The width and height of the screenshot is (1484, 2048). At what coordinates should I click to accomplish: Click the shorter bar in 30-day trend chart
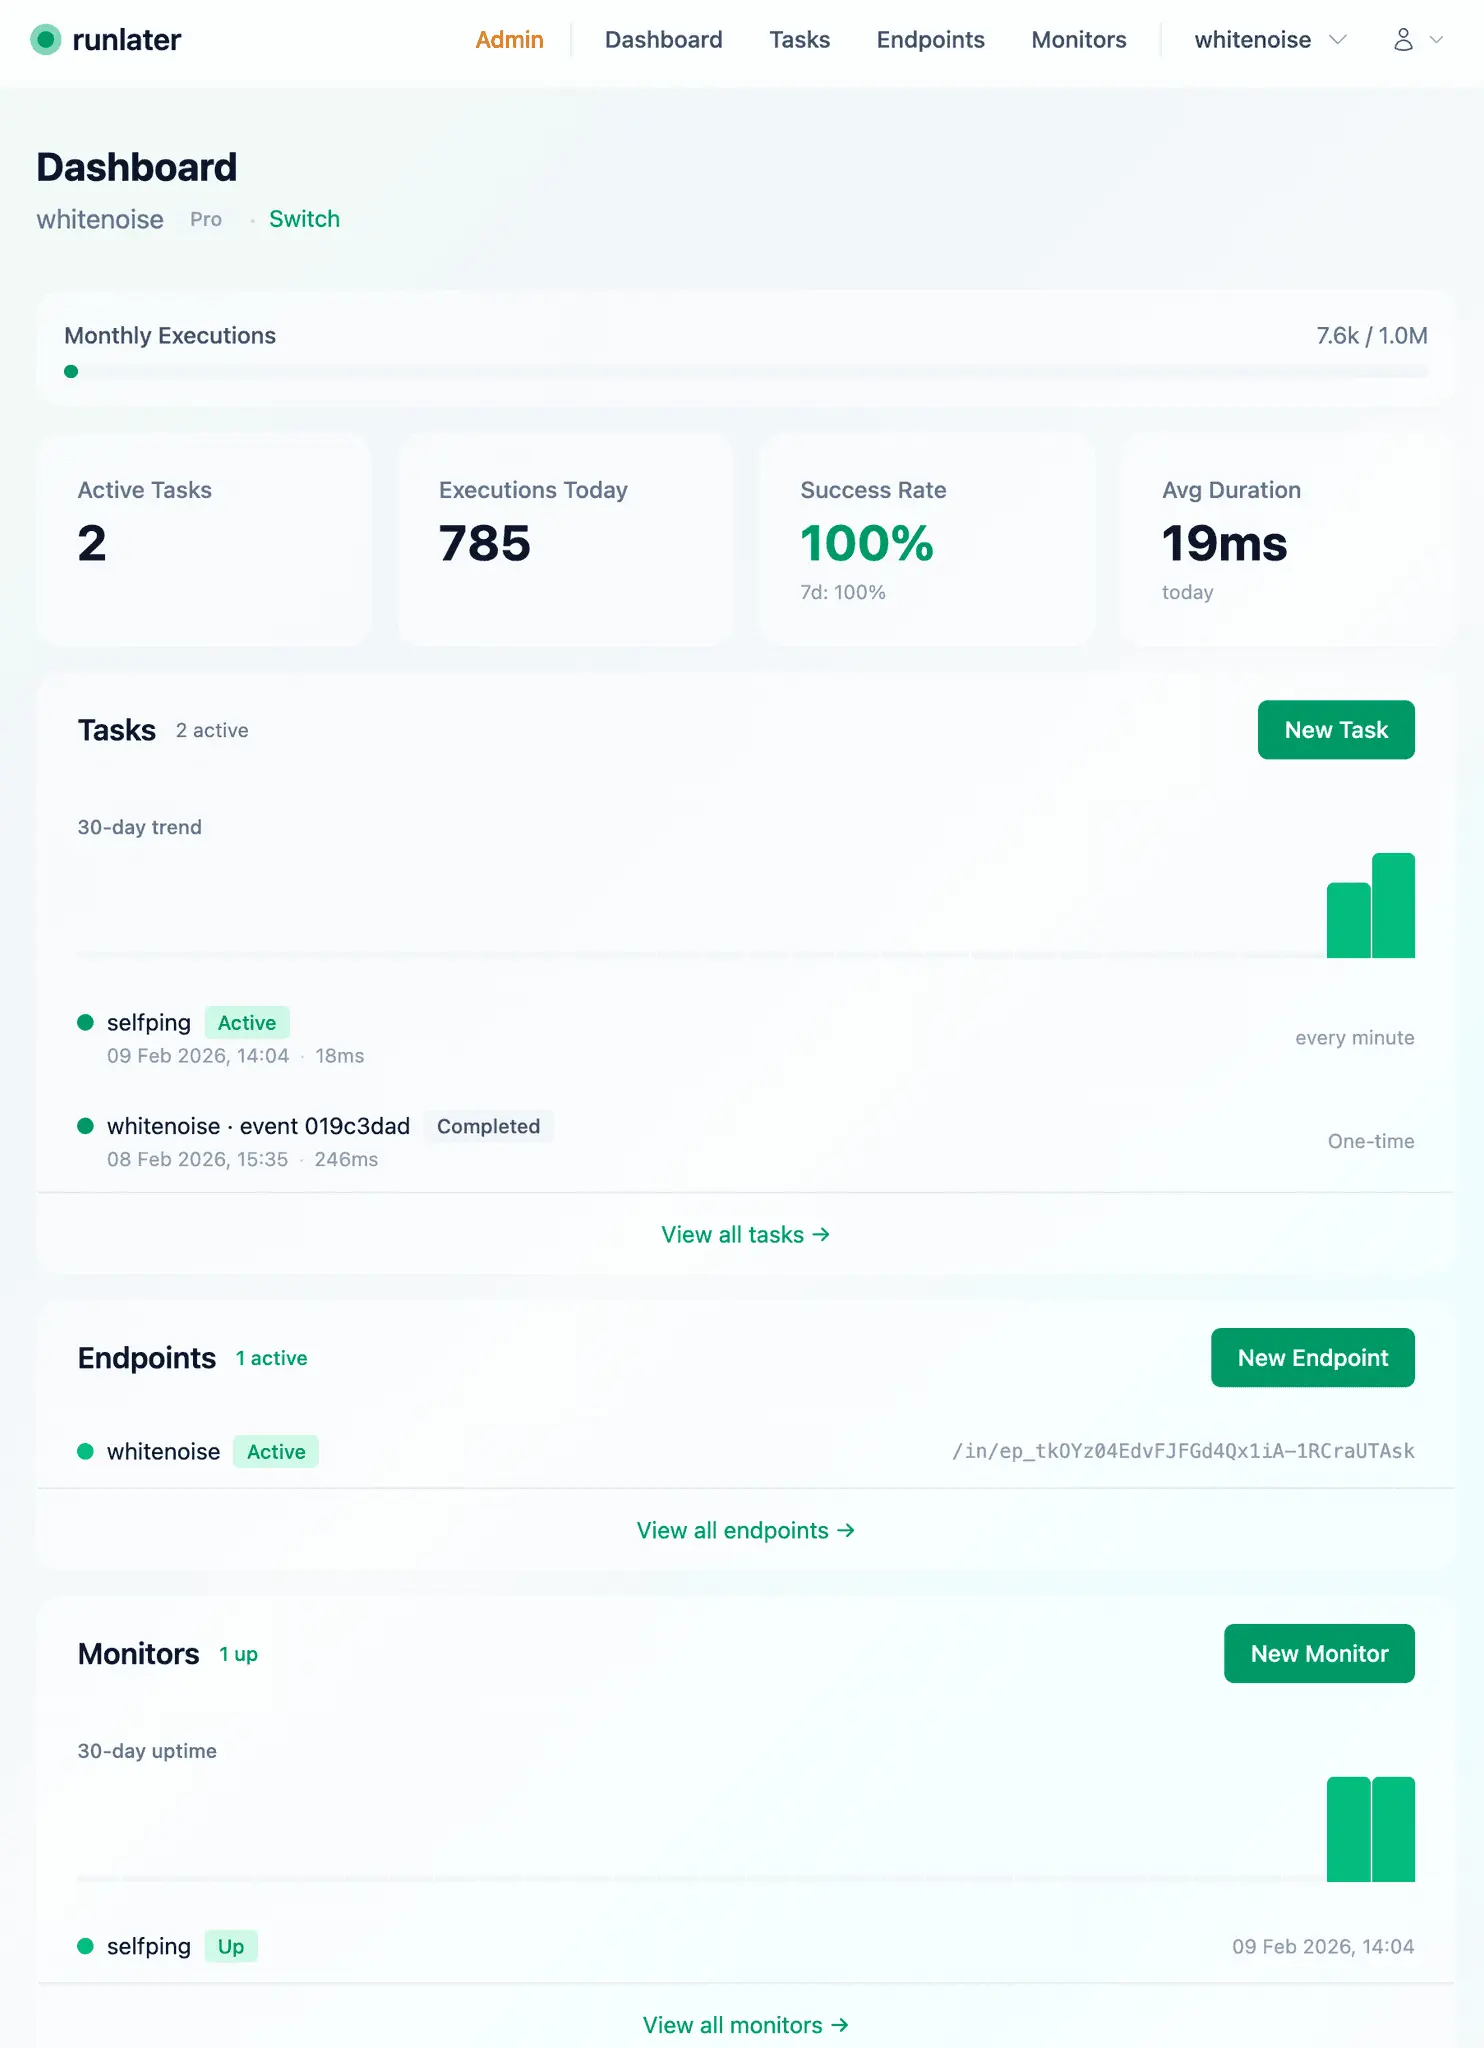(1348, 921)
